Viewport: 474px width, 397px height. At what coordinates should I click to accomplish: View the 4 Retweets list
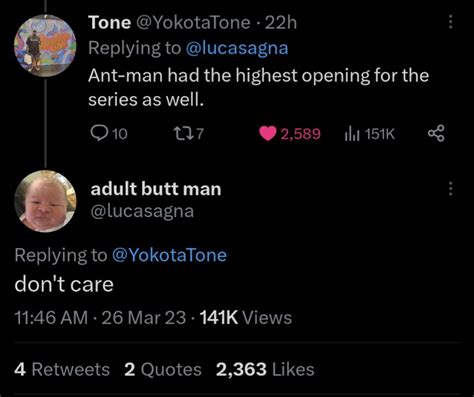(62, 369)
